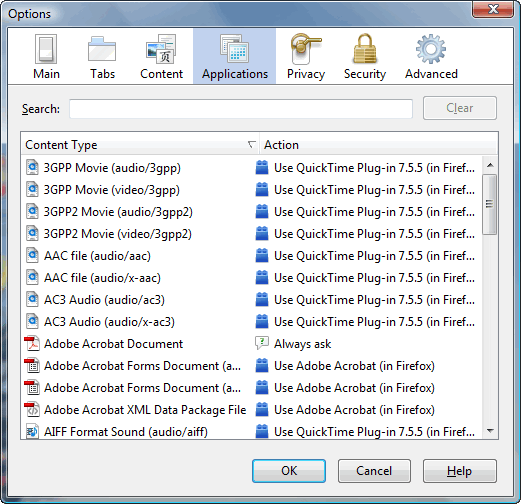Click the plug-in icon in AAC file (audio/aac) row
This screenshot has width=521, height=504.
click(262, 256)
